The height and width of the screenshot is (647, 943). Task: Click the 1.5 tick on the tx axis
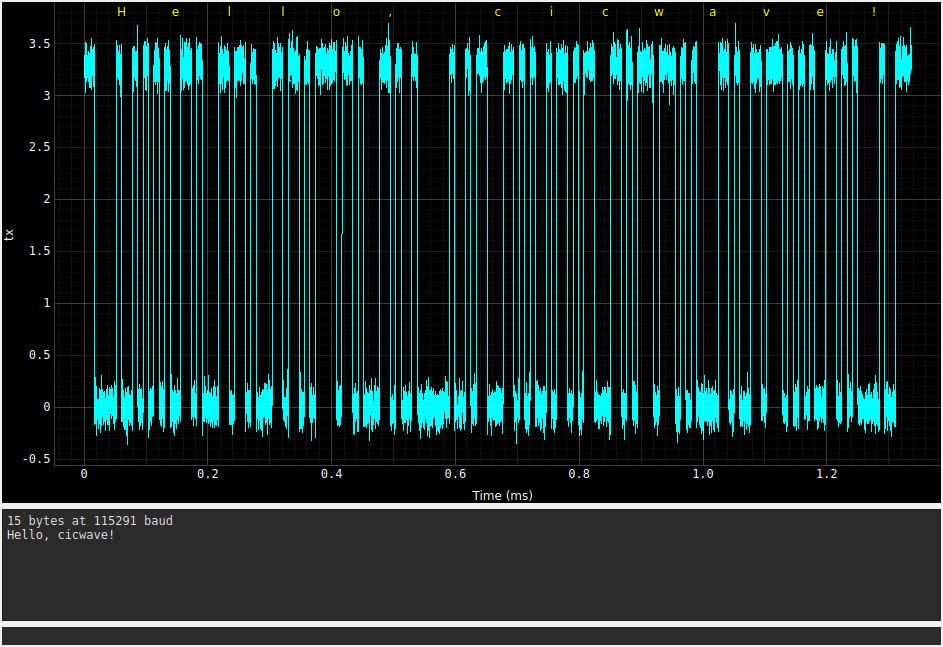click(x=40, y=251)
